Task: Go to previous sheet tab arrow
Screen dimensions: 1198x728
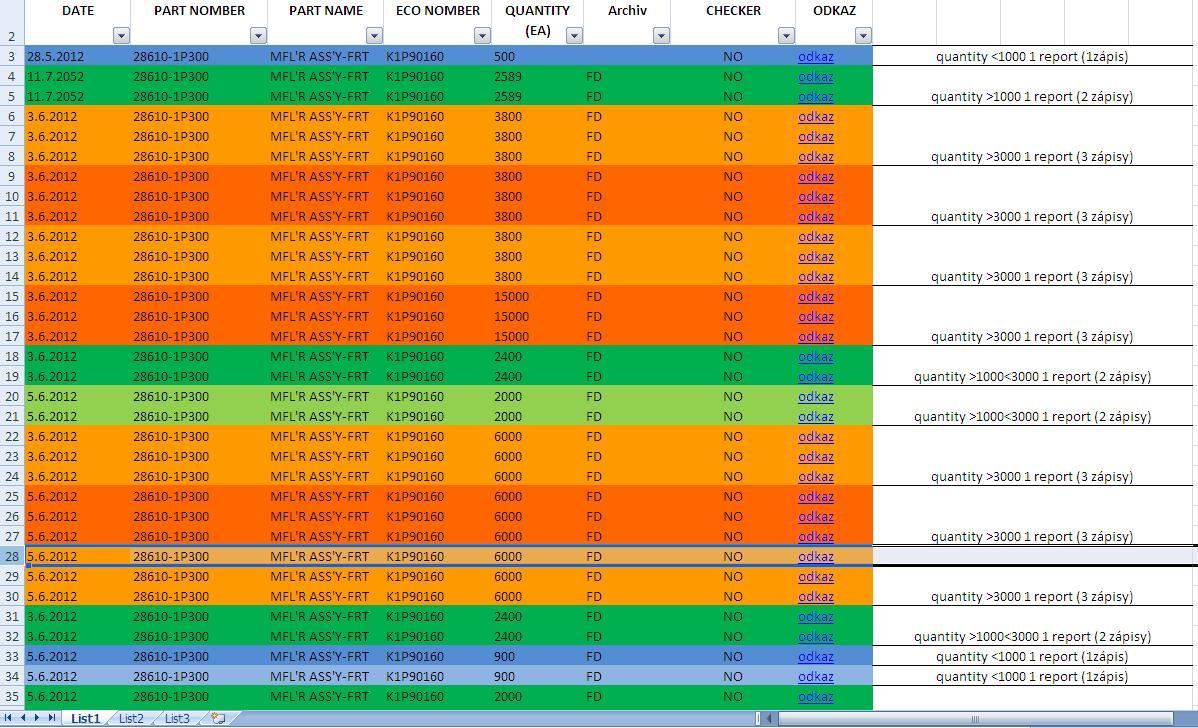Action: (23, 718)
